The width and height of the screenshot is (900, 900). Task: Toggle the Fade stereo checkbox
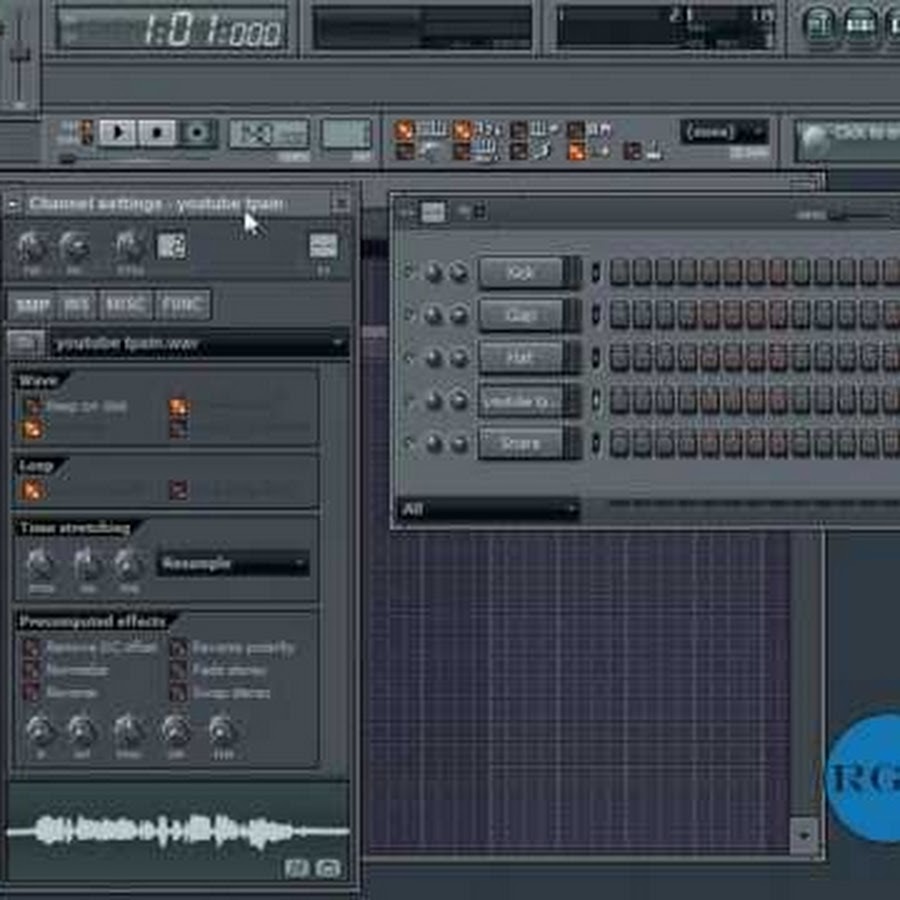[x=178, y=670]
